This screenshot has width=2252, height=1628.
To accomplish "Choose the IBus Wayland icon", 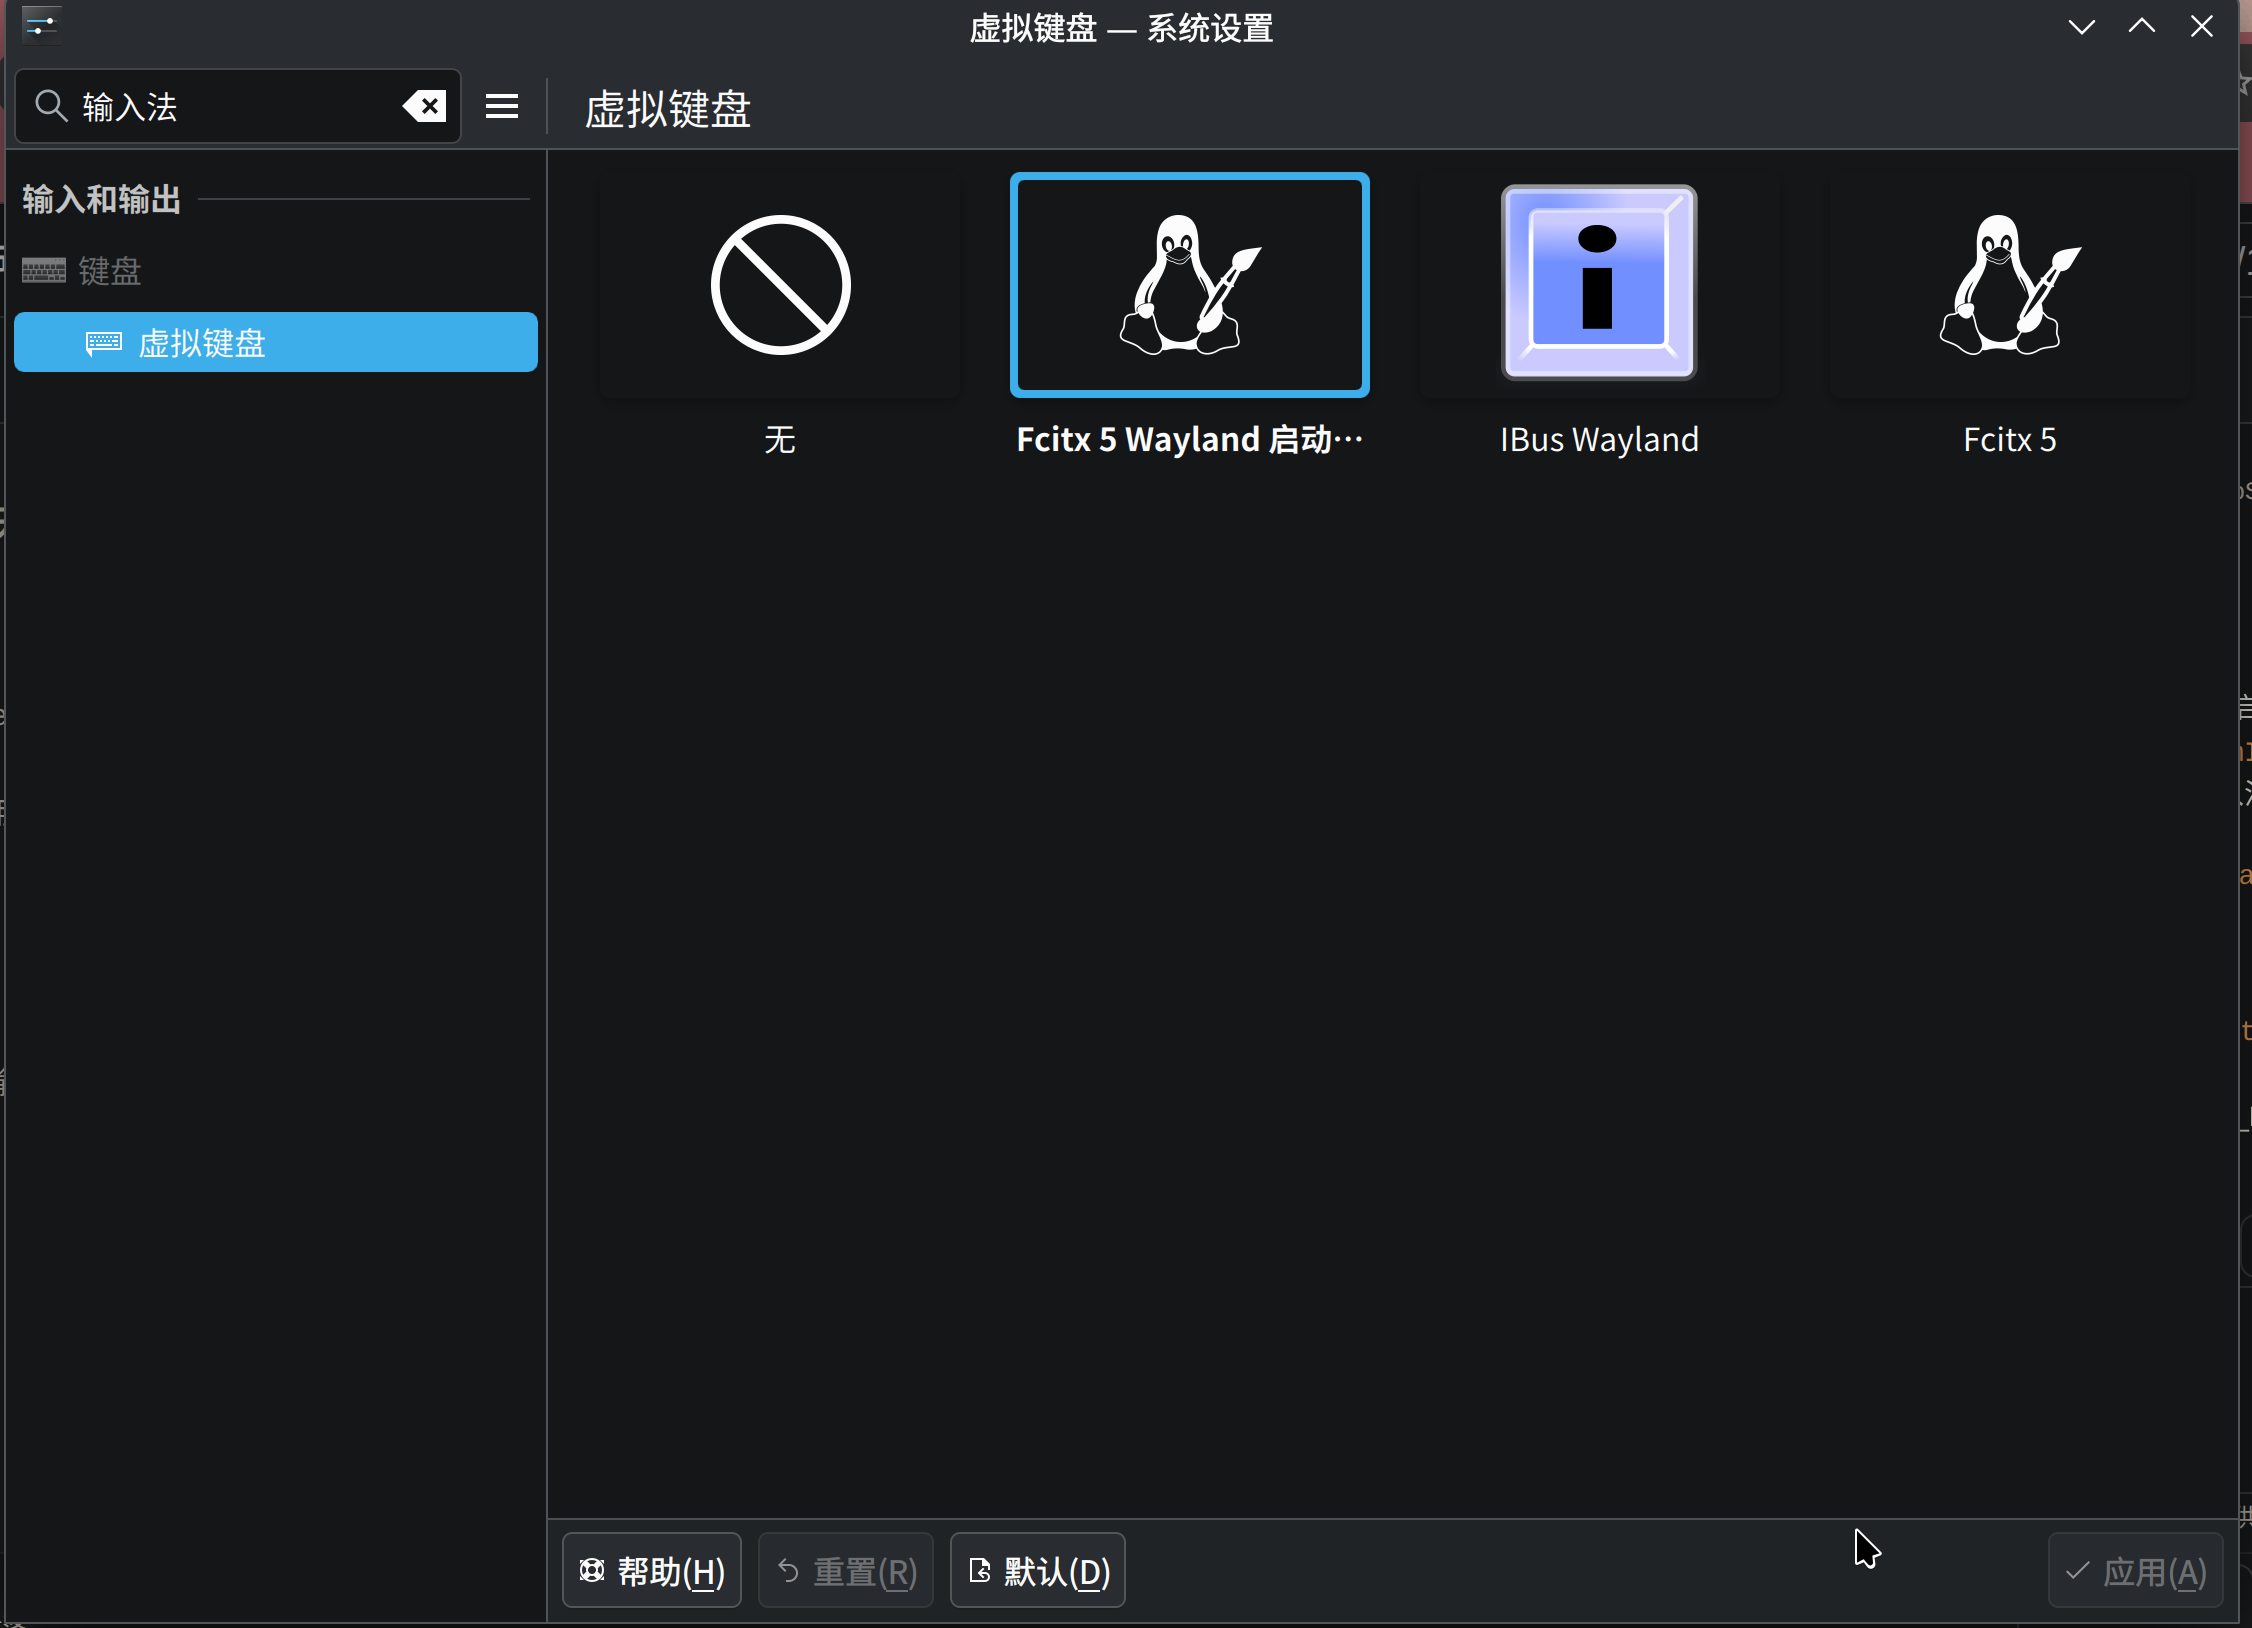I will [1598, 283].
